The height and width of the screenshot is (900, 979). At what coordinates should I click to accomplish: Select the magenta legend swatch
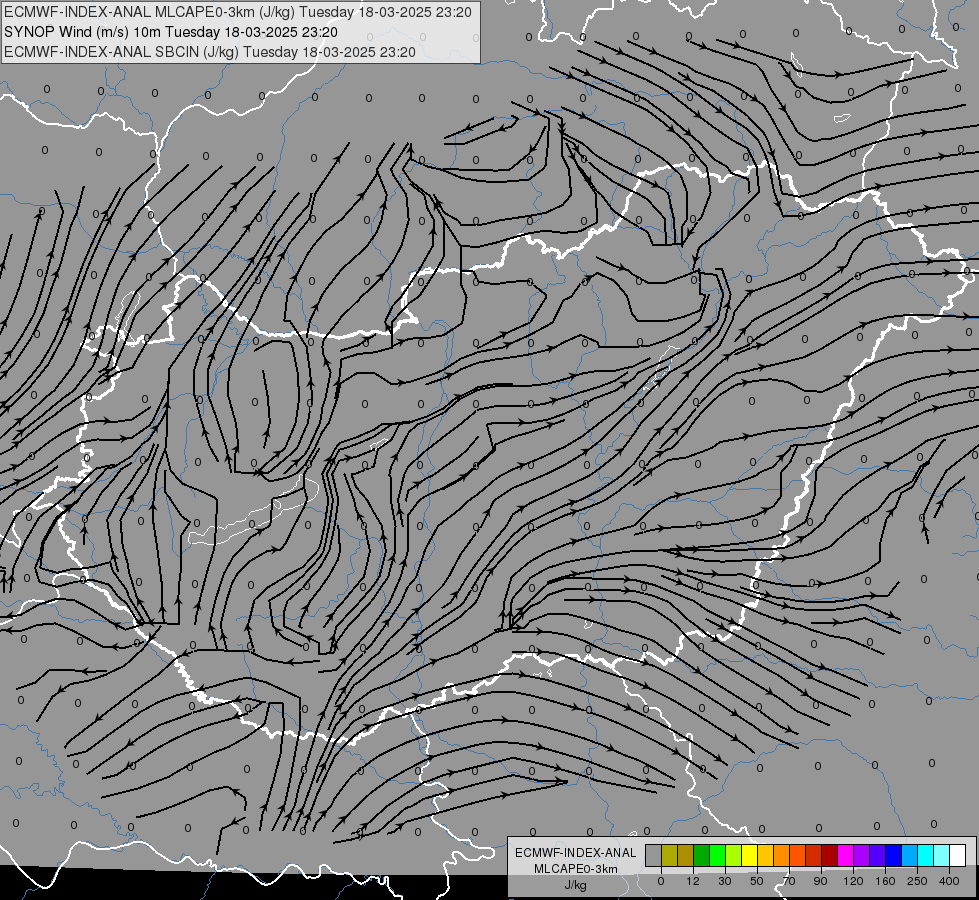click(846, 855)
